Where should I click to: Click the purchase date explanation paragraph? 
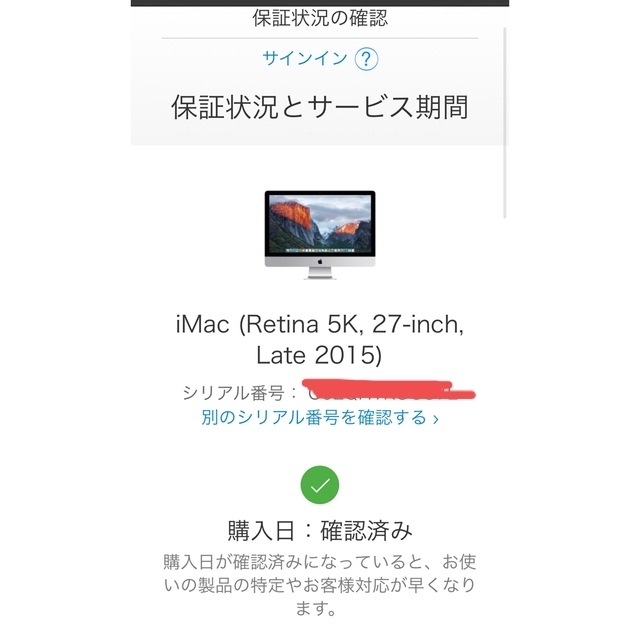pyautogui.click(x=320, y=585)
